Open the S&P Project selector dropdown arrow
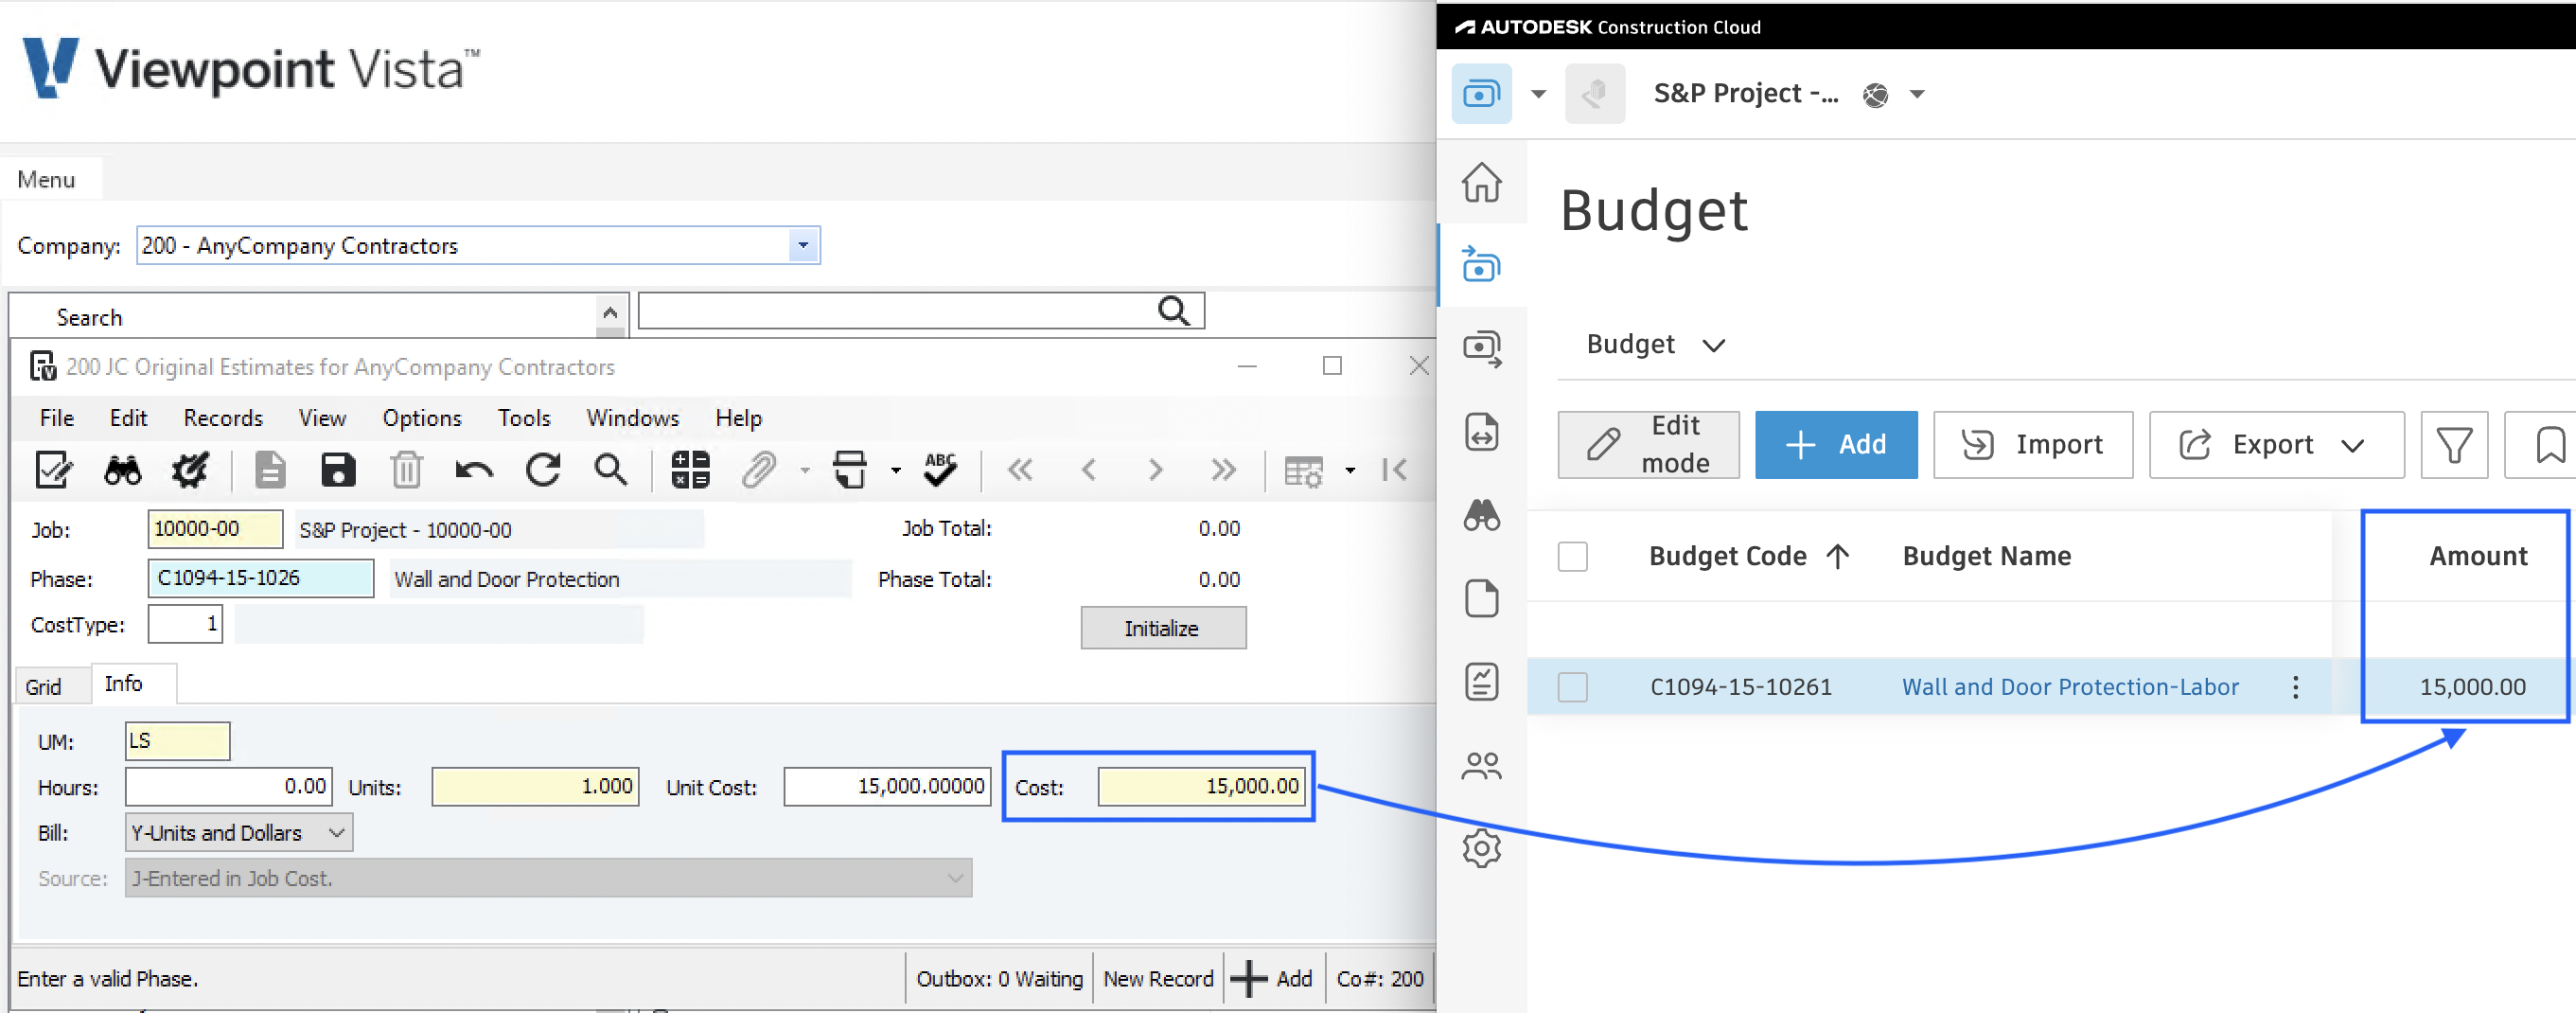Image resolution: width=2576 pixels, height=1013 pixels. coord(1916,94)
